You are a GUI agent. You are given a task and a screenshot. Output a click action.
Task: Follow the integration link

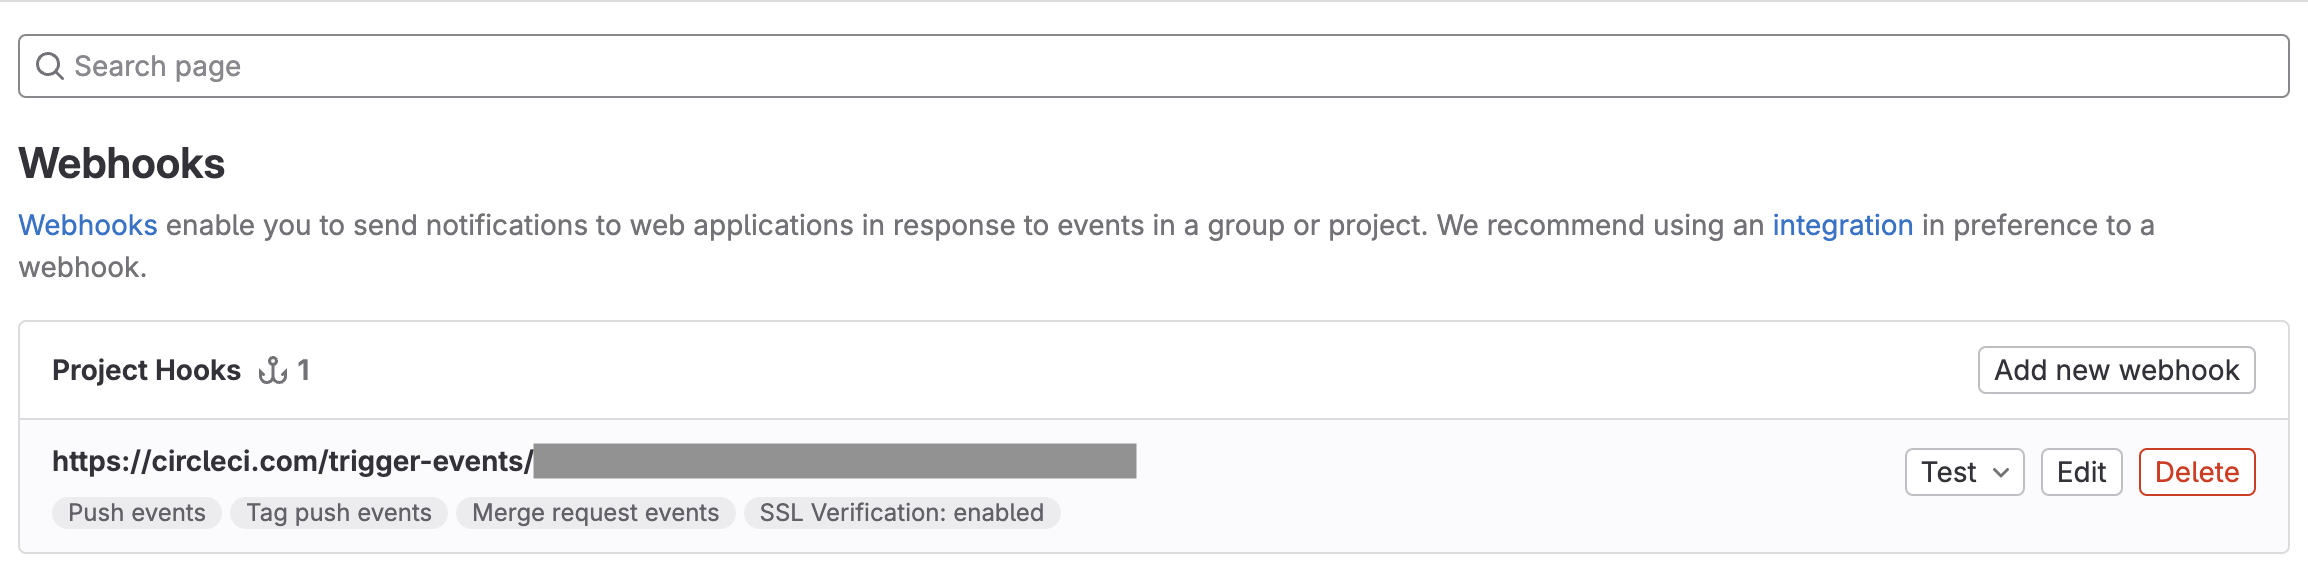coord(1842,226)
